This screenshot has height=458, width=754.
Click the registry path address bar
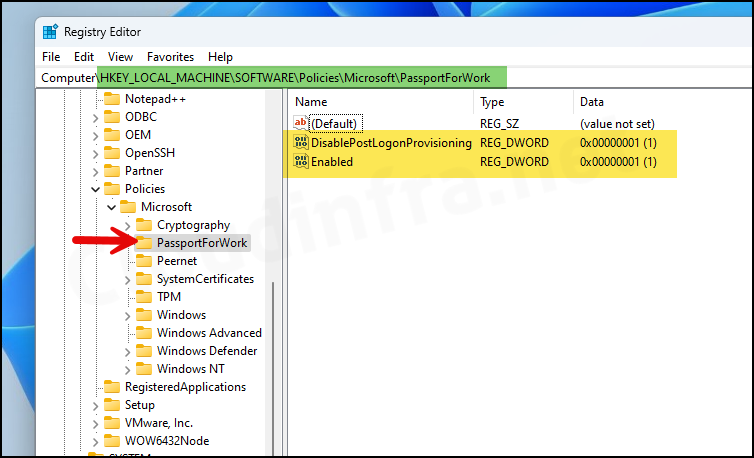pos(394,78)
